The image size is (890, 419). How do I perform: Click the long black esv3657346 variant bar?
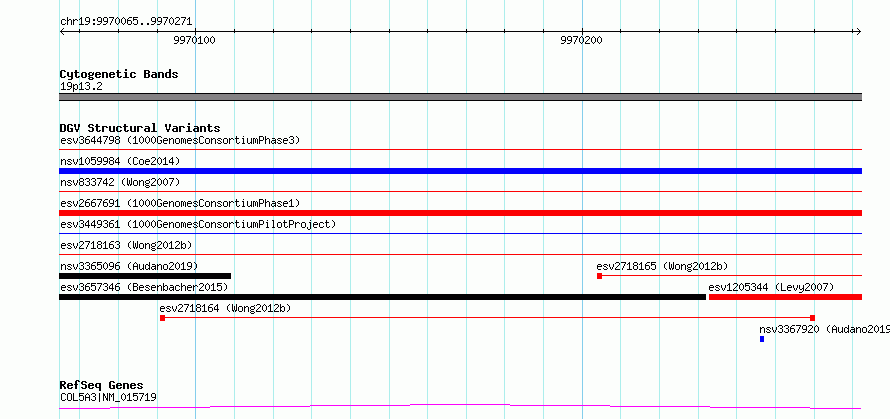click(x=383, y=297)
